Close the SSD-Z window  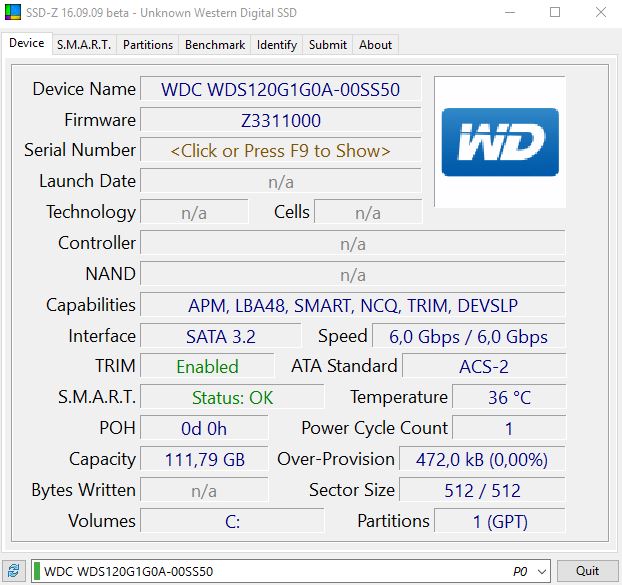tap(601, 12)
